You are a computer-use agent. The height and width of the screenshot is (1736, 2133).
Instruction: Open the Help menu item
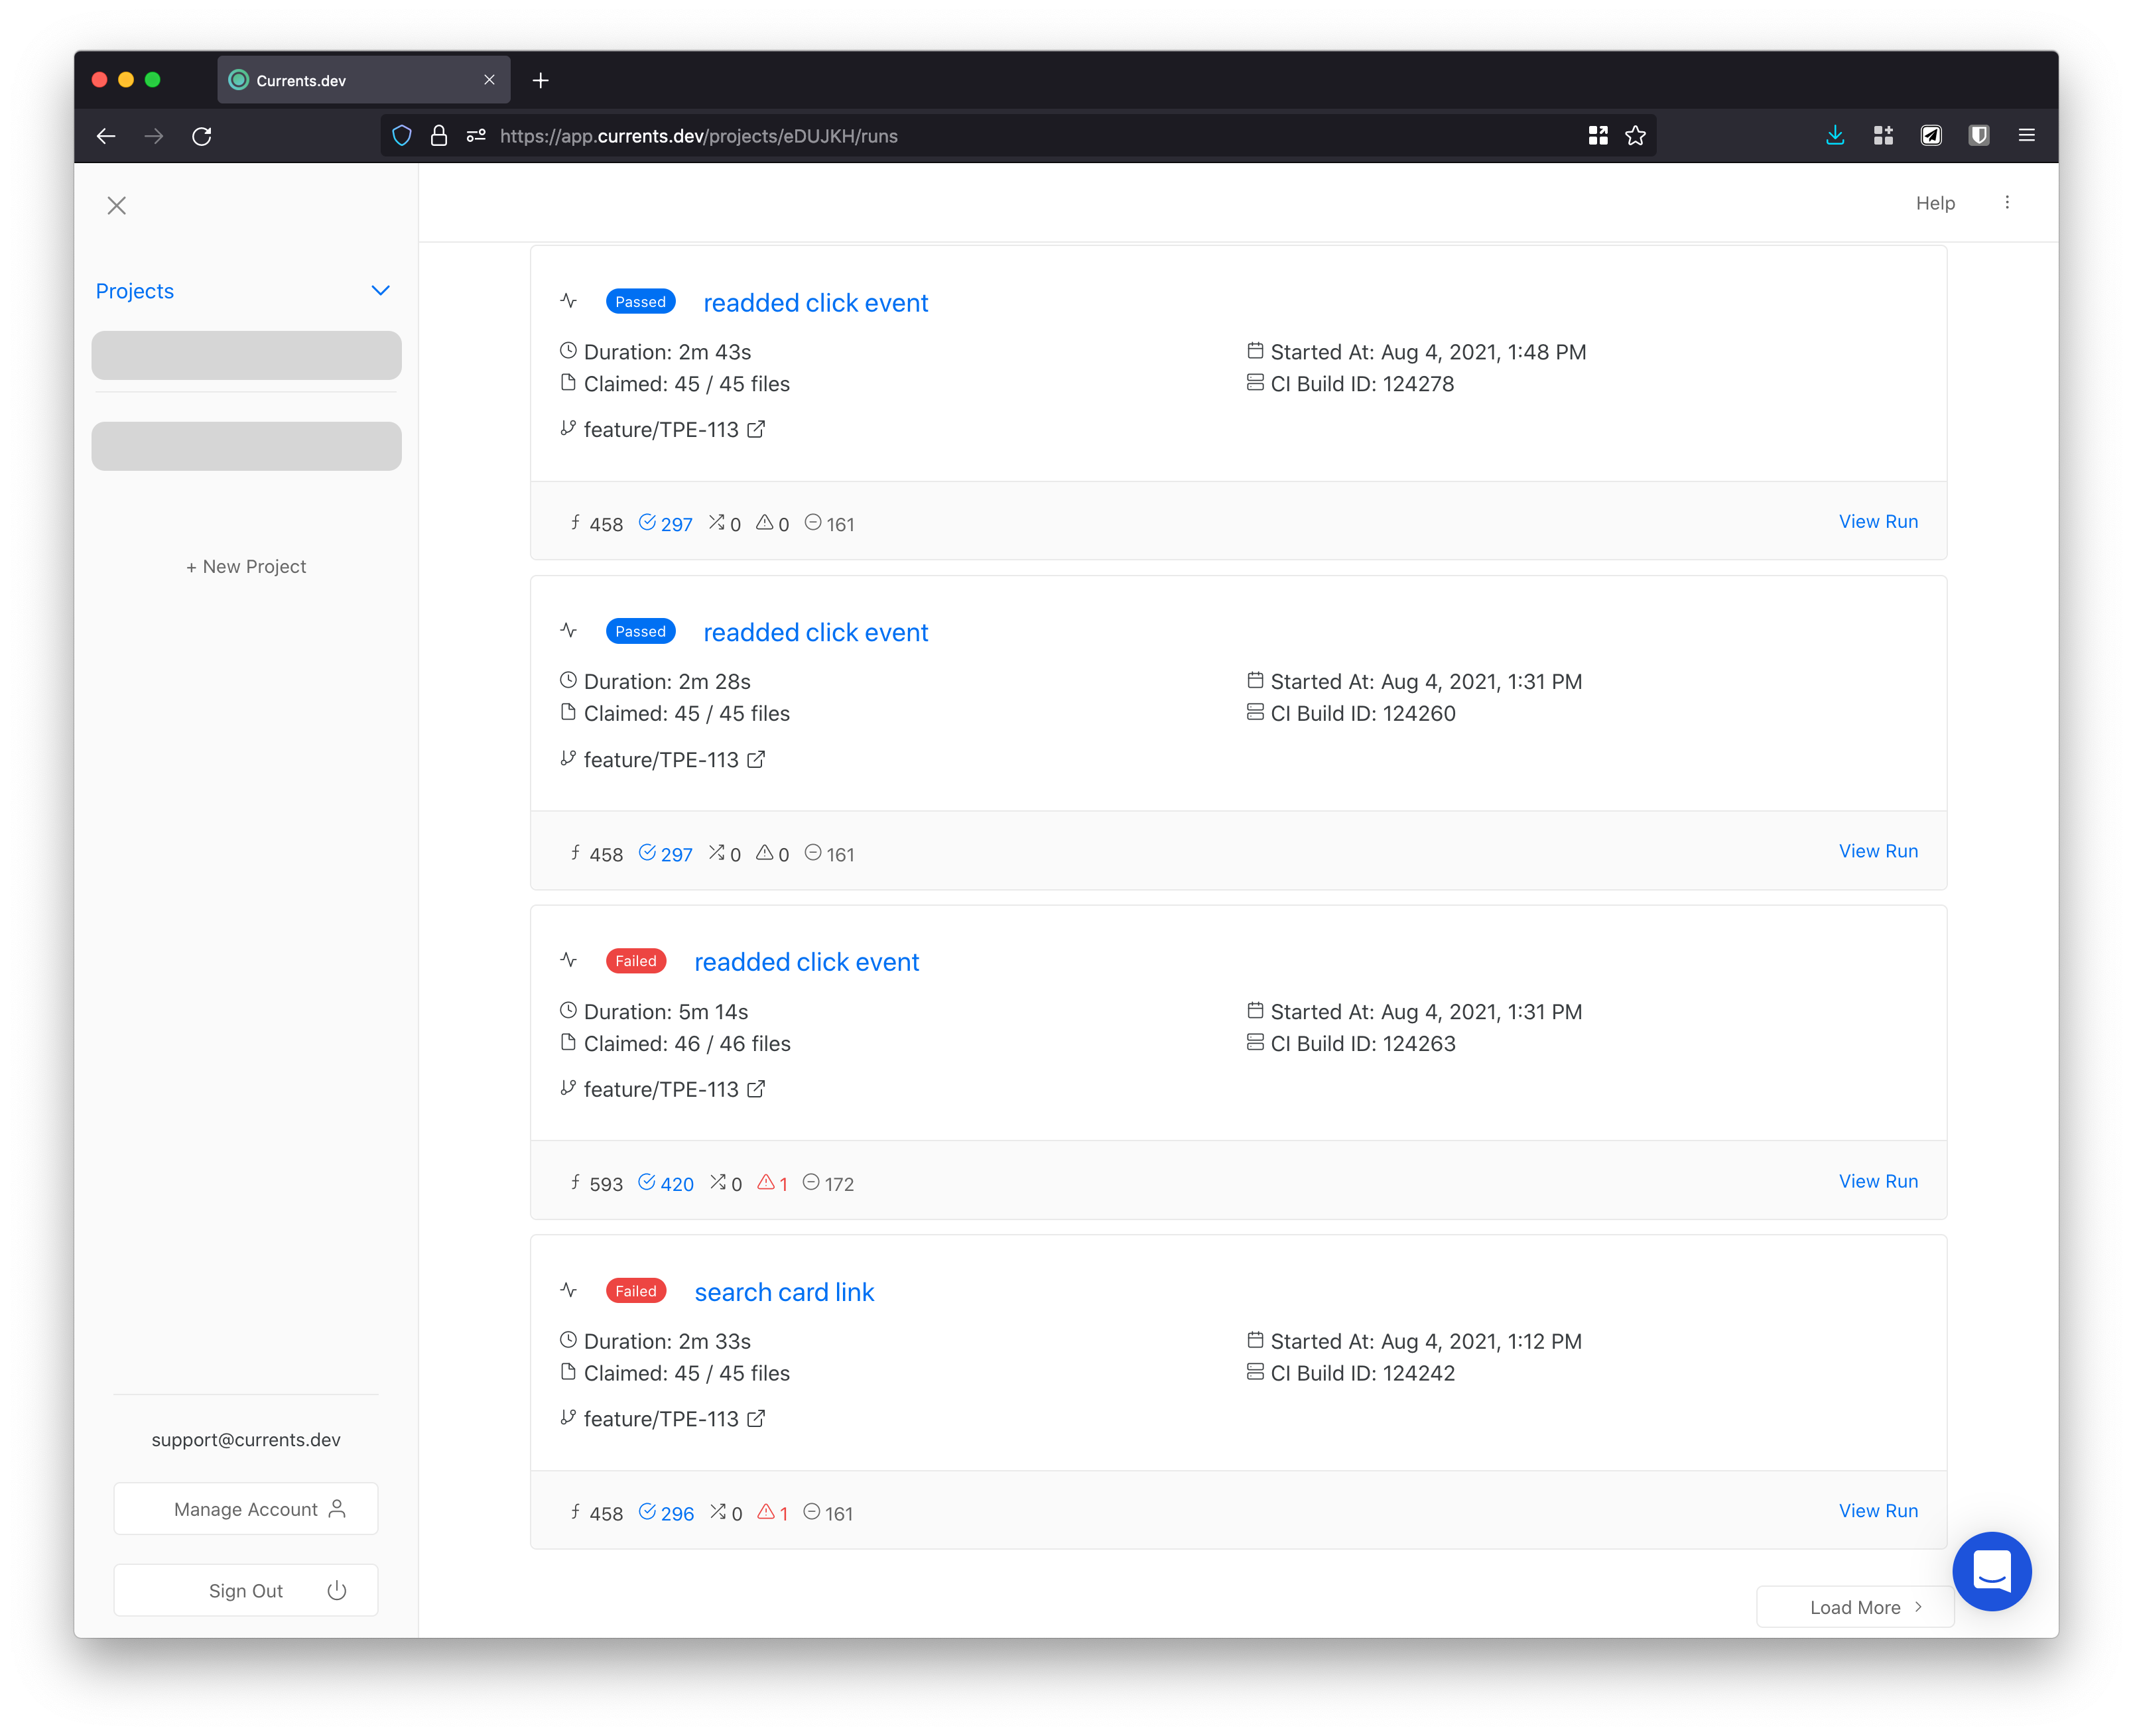[x=1935, y=203]
